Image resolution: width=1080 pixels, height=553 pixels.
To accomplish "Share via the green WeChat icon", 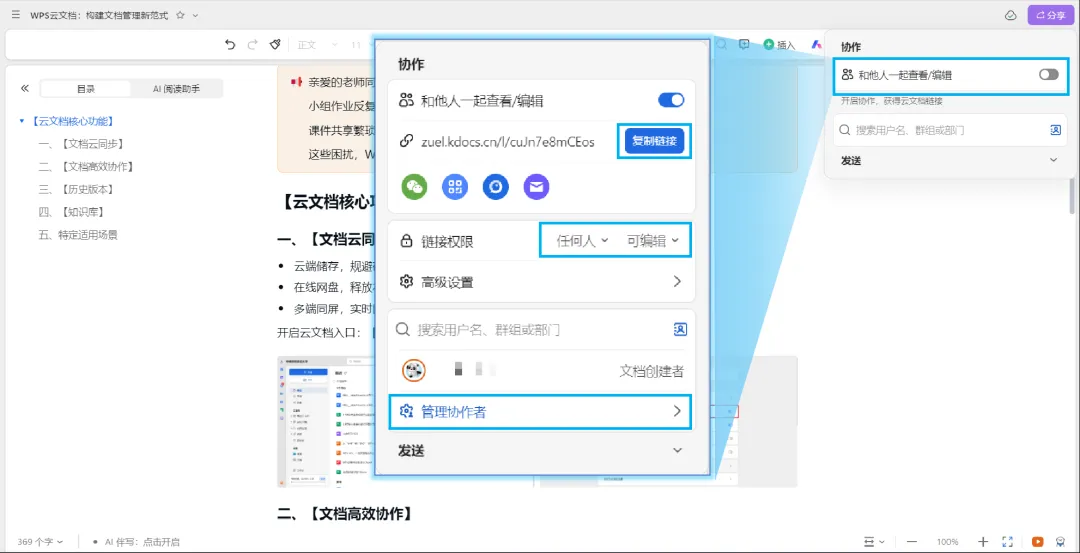I will pyautogui.click(x=415, y=187).
